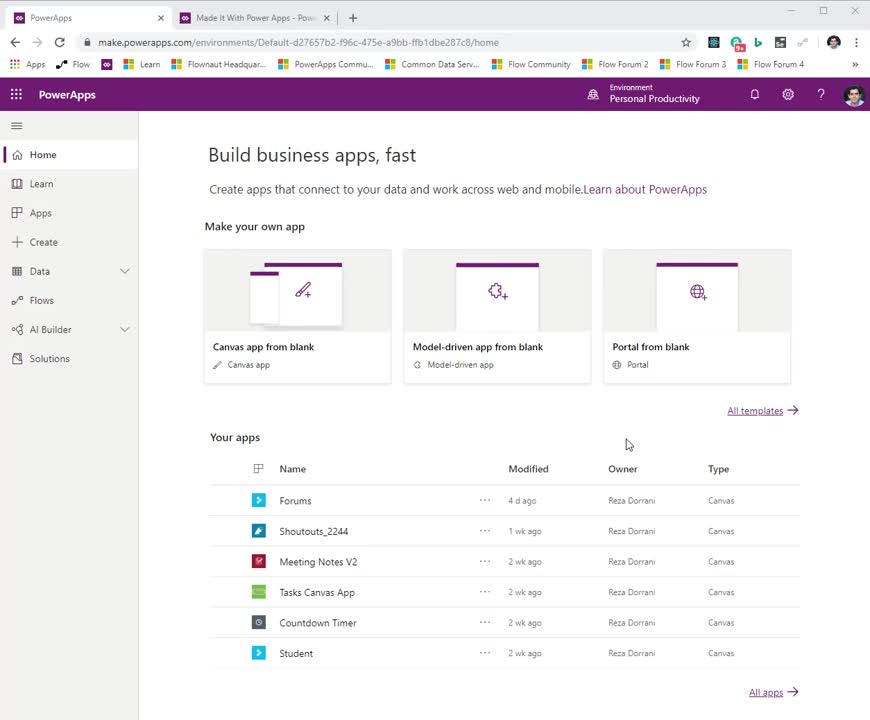Click the Forums app icon
Viewport: 870px width, 720px height.
pyautogui.click(x=259, y=500)
